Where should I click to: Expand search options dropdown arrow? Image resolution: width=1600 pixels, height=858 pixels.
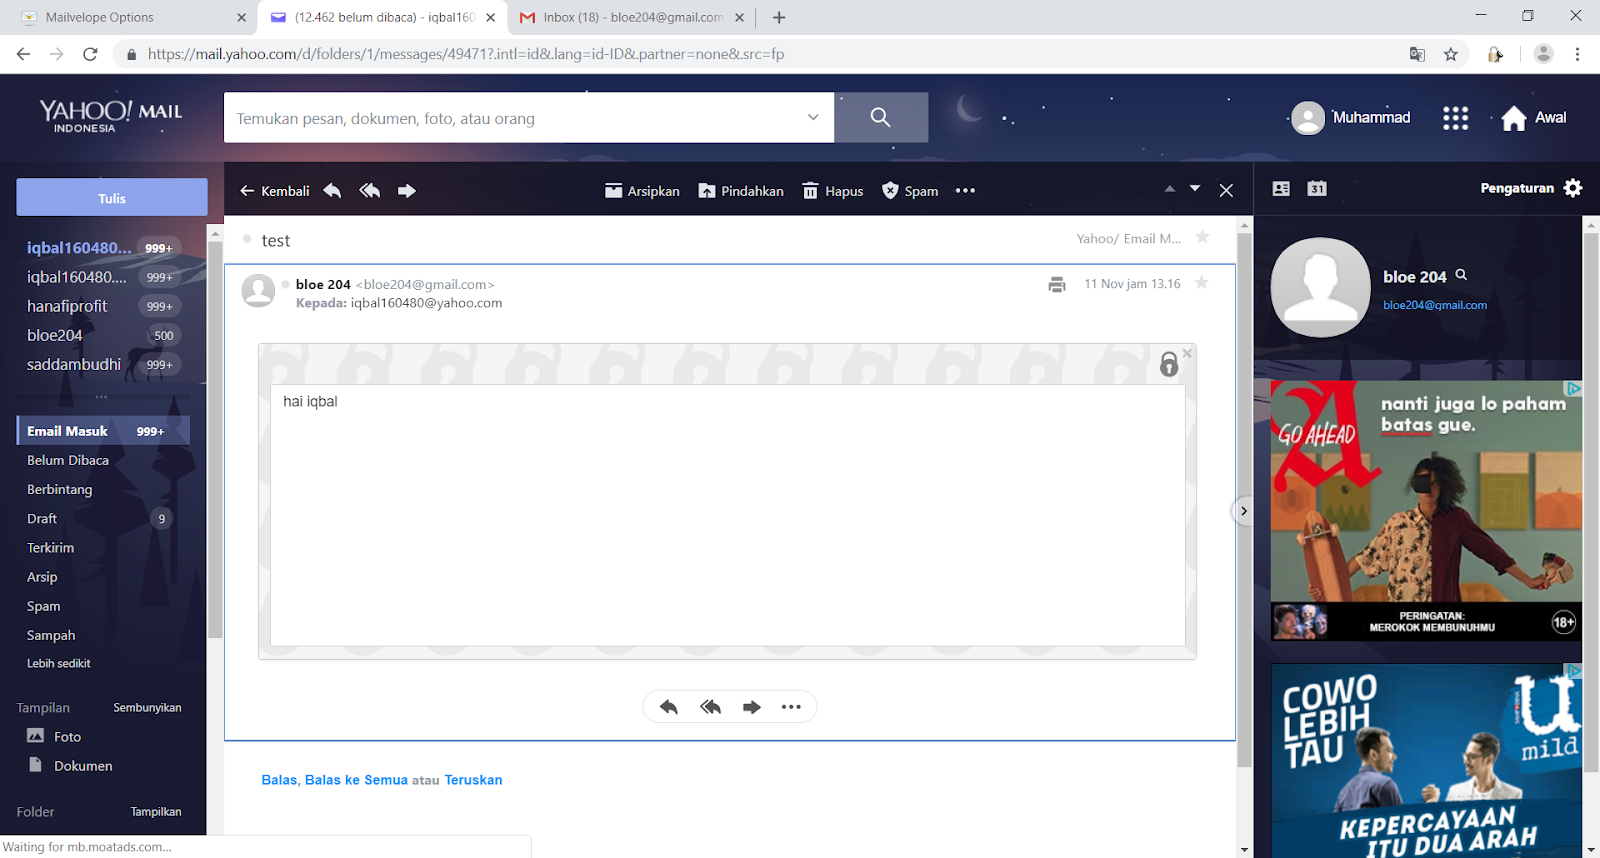(x=813, y=117)
